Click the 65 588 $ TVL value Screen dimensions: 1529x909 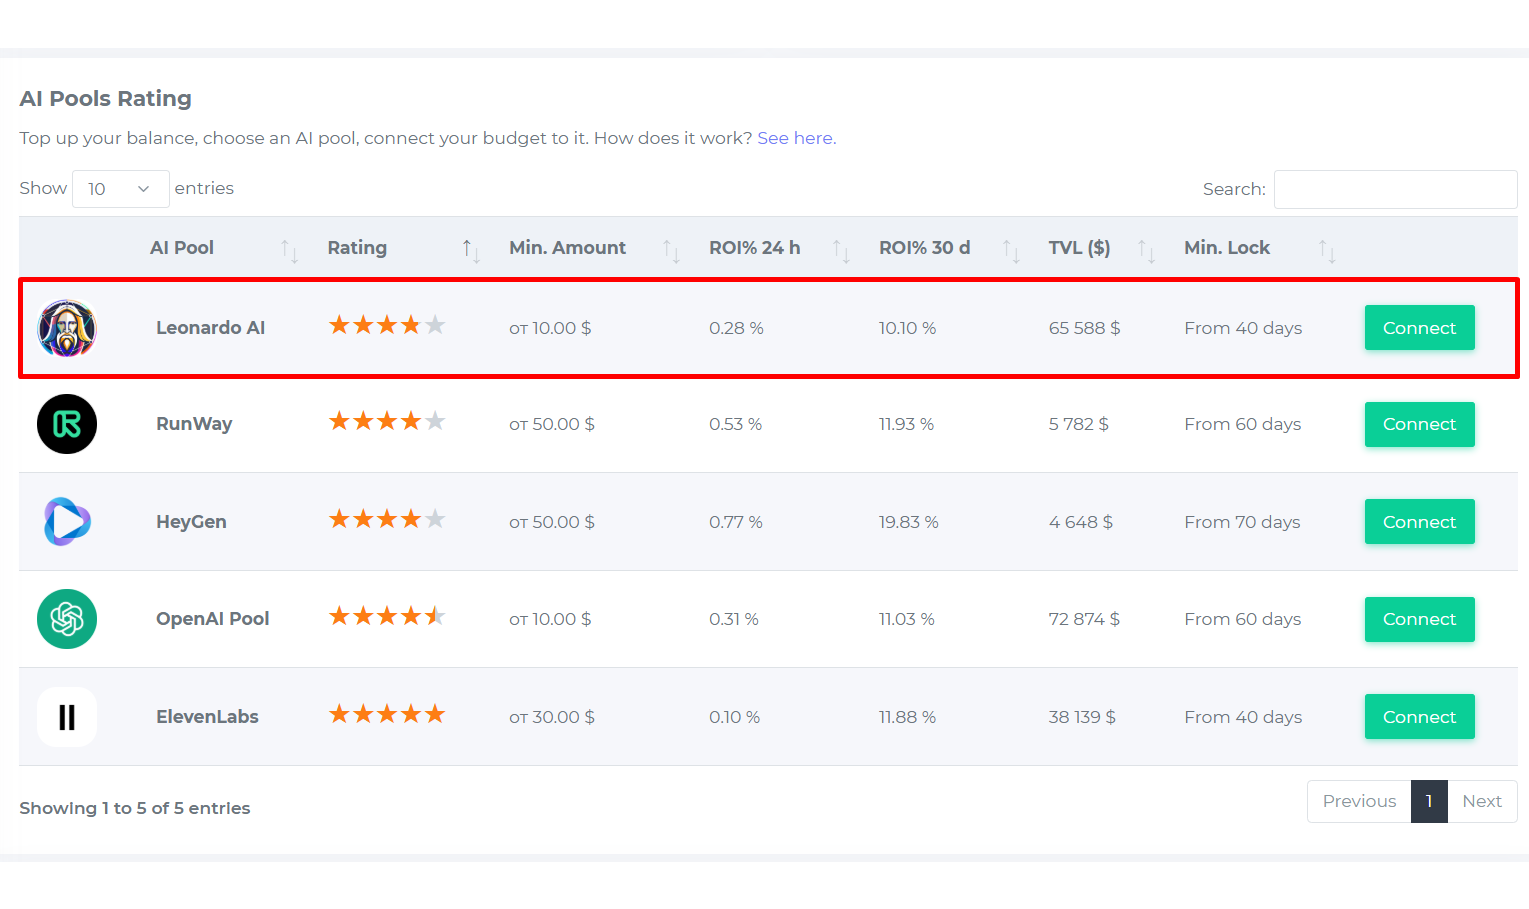click(x=1084, y=328)
